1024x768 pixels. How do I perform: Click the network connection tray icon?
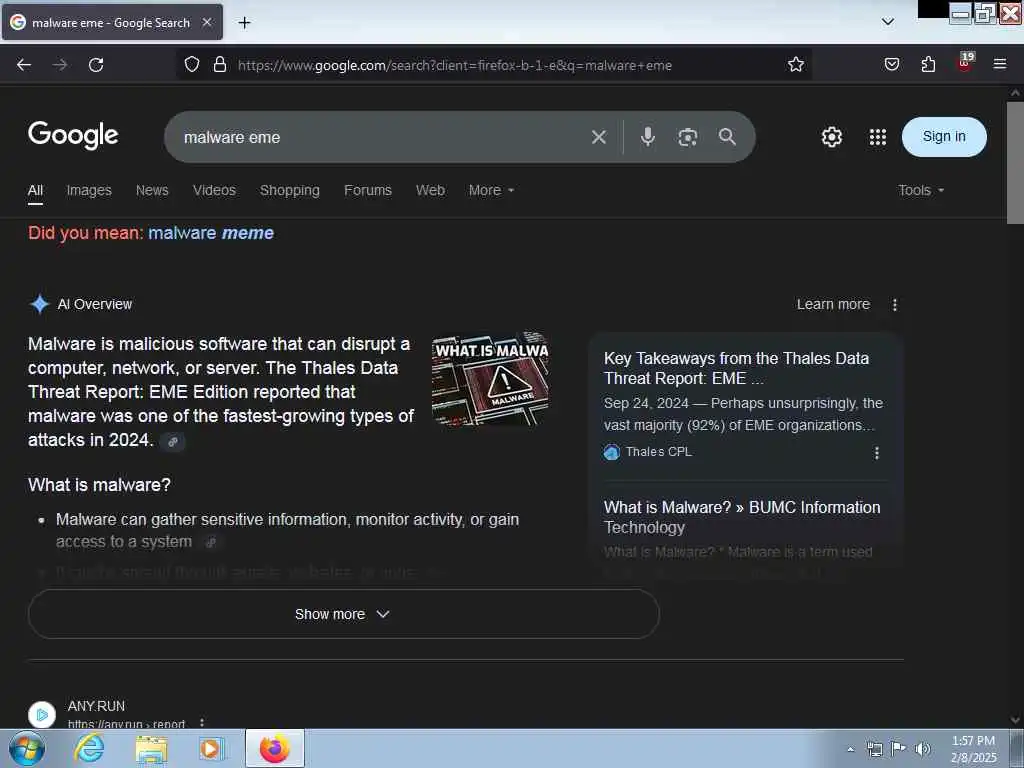pos(874,749)
